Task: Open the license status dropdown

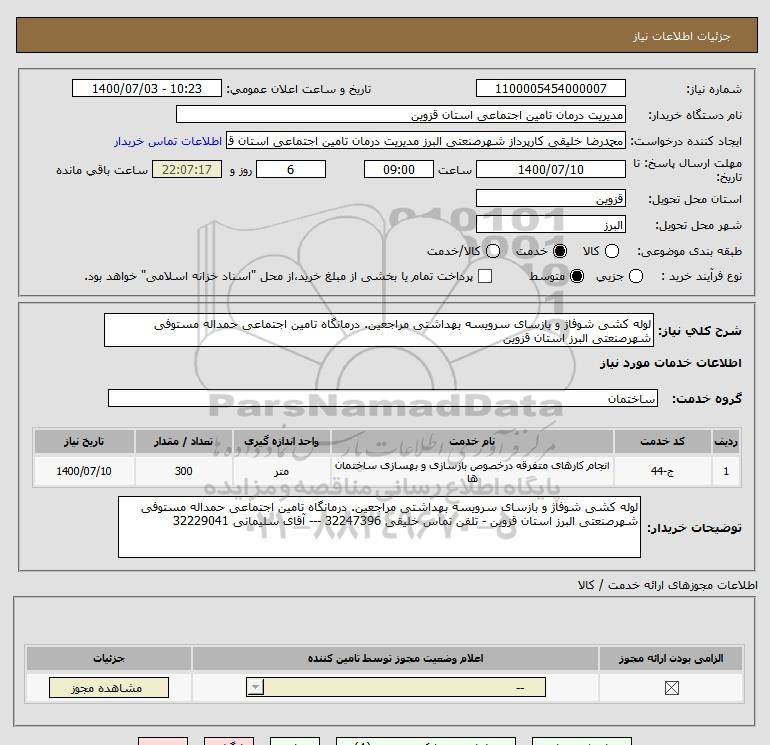Action: [396, 687]
